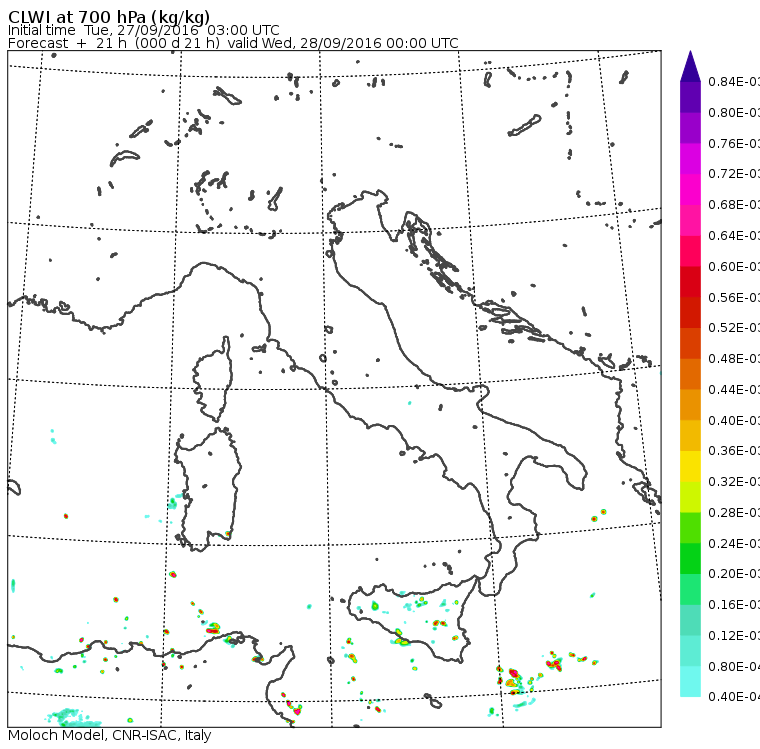
Task: Click the 0.12E-03 colorbar label
Action: tap(734, 636)
